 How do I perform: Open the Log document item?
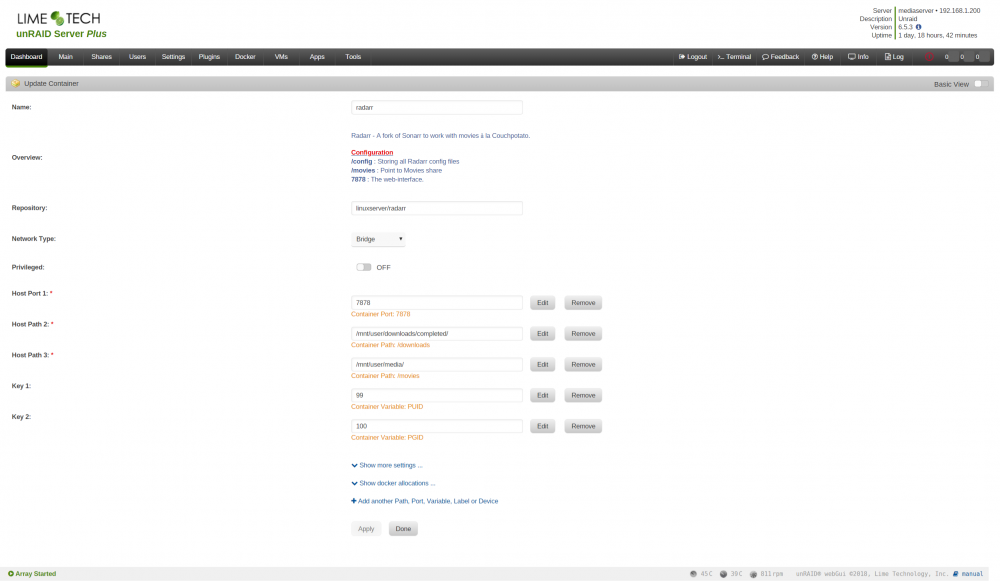(x=894, y=57)
